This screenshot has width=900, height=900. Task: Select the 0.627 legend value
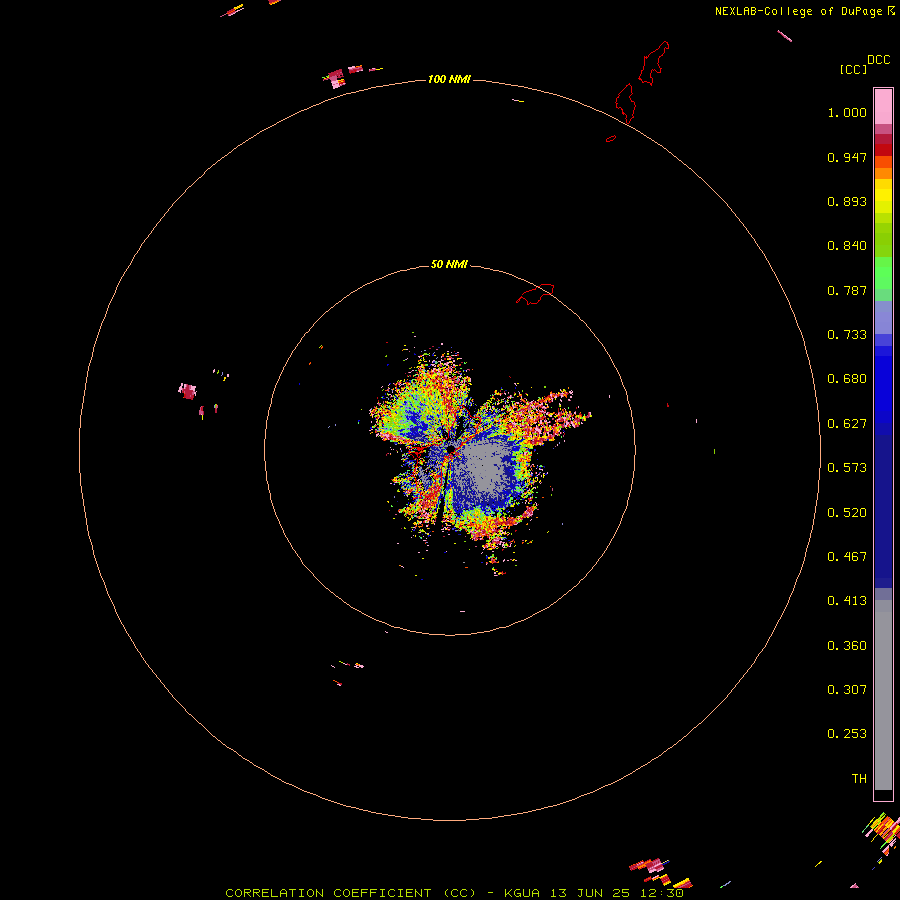click(847, 424)
